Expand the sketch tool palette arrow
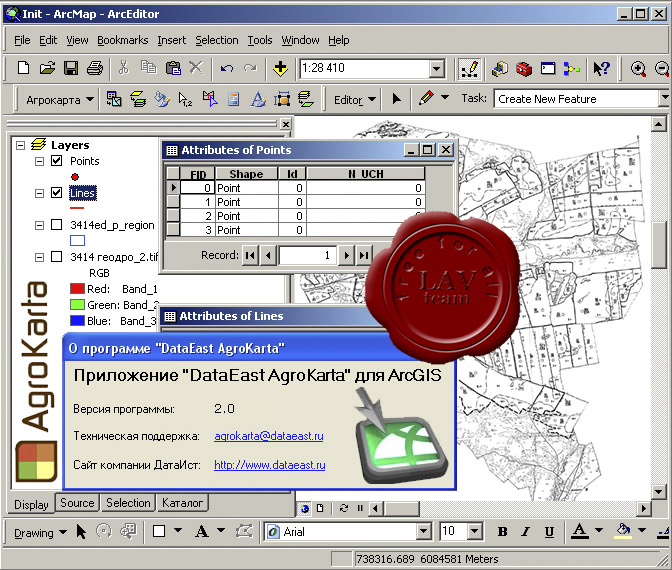Viewport: 672px width, 570px height. click(445, 98)
